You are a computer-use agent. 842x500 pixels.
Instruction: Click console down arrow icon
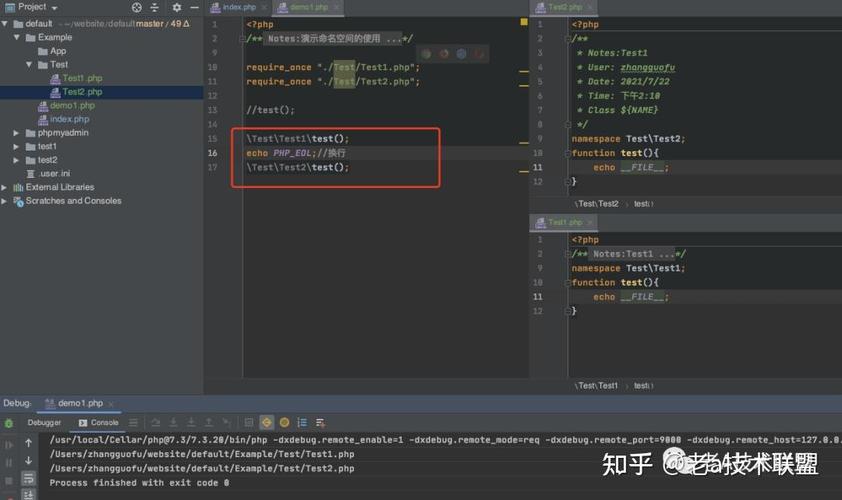(28, 461)
